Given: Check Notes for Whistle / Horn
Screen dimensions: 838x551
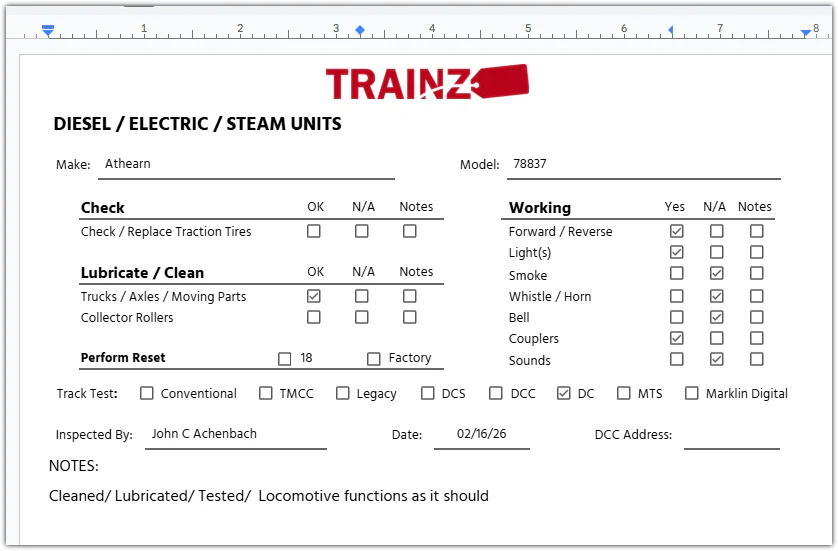Looking at the screenshot, I should [x=757, y=296].
